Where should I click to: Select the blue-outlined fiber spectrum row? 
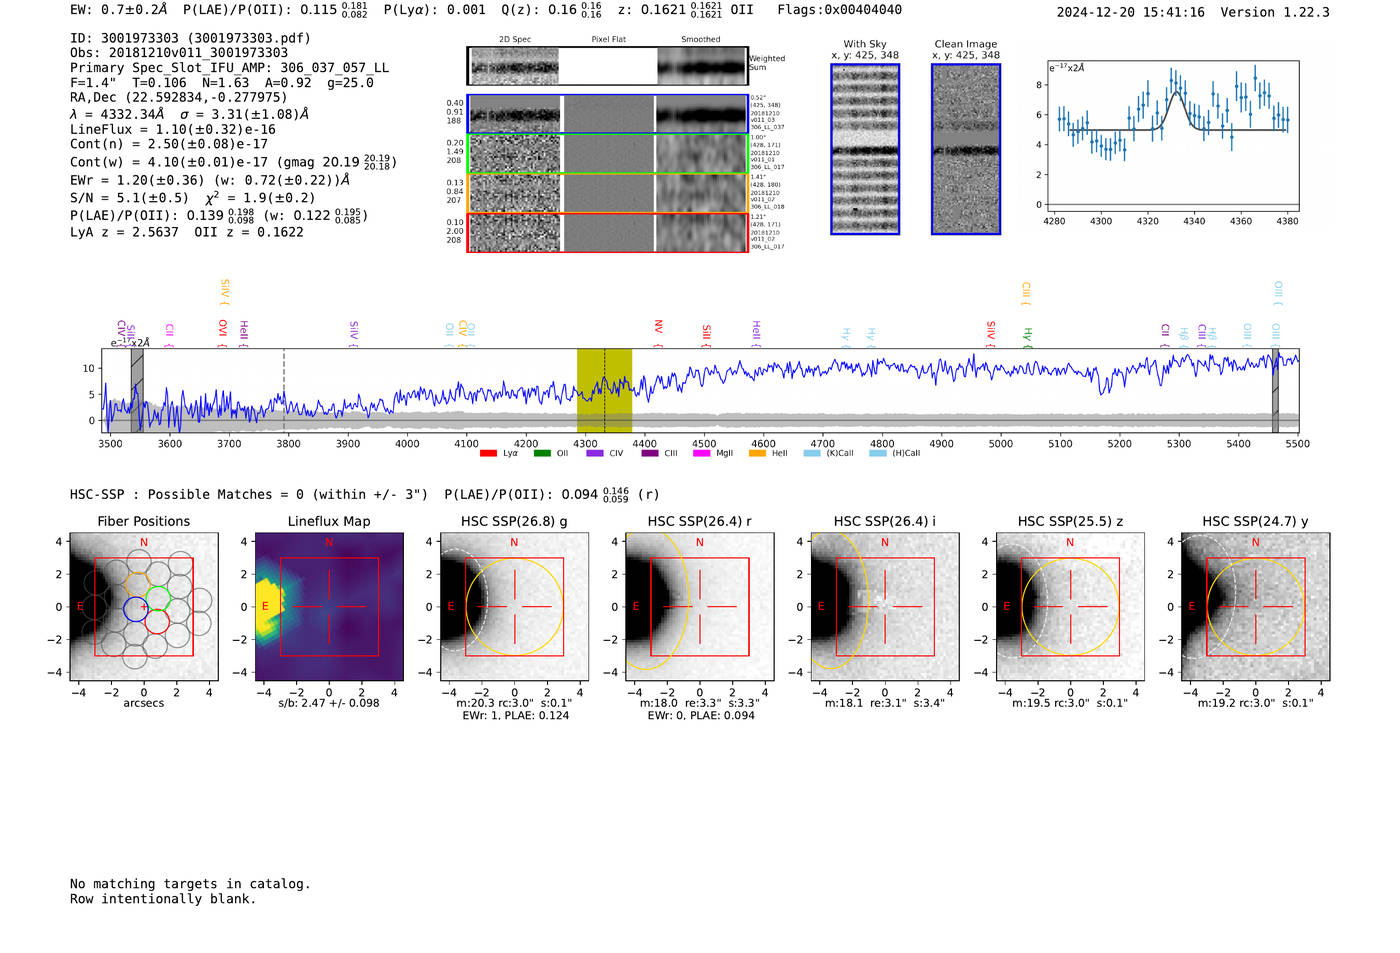tap(608, 115)
